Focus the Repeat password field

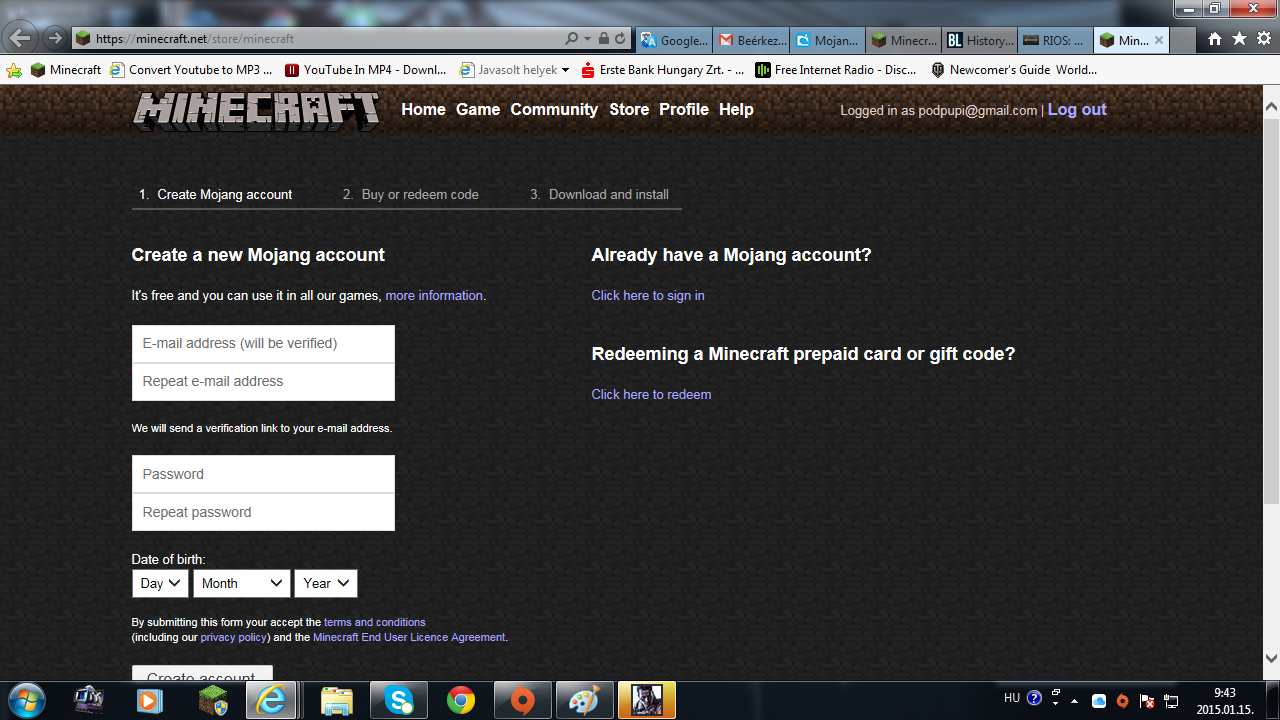263,512
